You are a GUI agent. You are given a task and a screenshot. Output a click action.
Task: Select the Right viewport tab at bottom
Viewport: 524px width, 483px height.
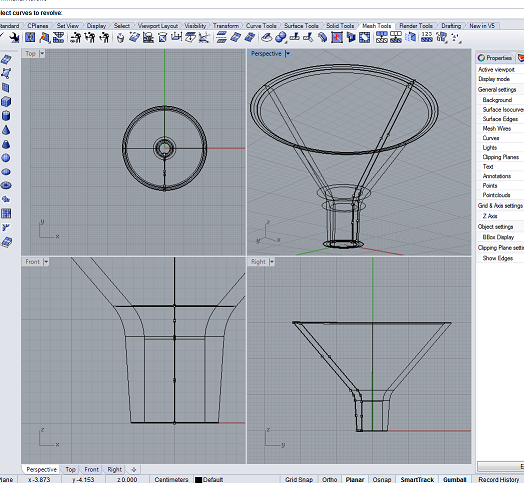[114, 469]
